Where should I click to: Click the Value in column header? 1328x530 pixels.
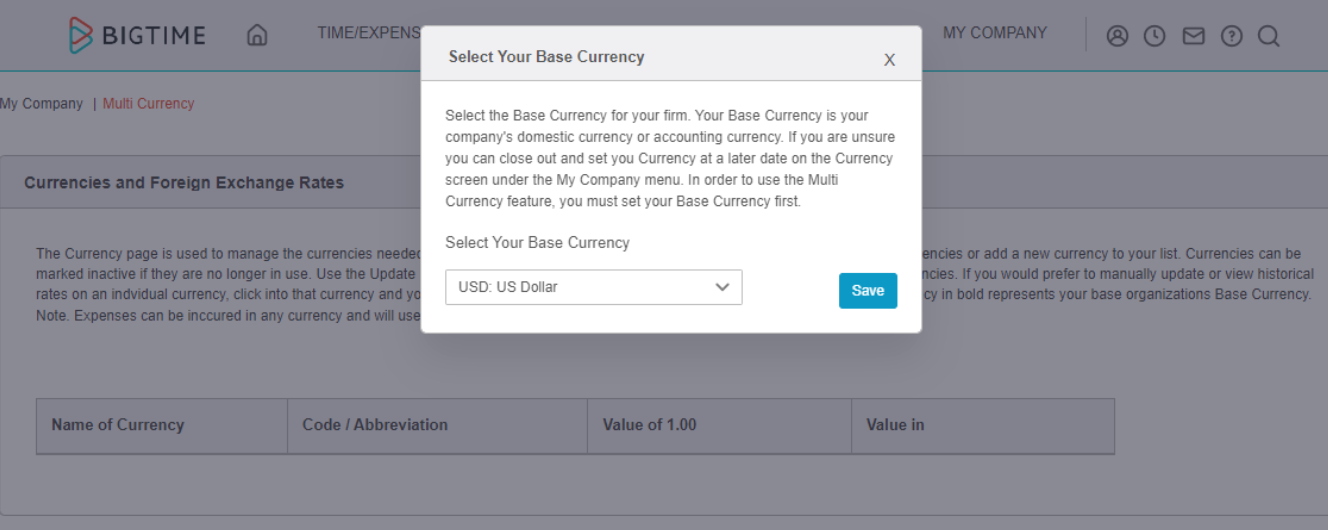[x=895, y=425]
